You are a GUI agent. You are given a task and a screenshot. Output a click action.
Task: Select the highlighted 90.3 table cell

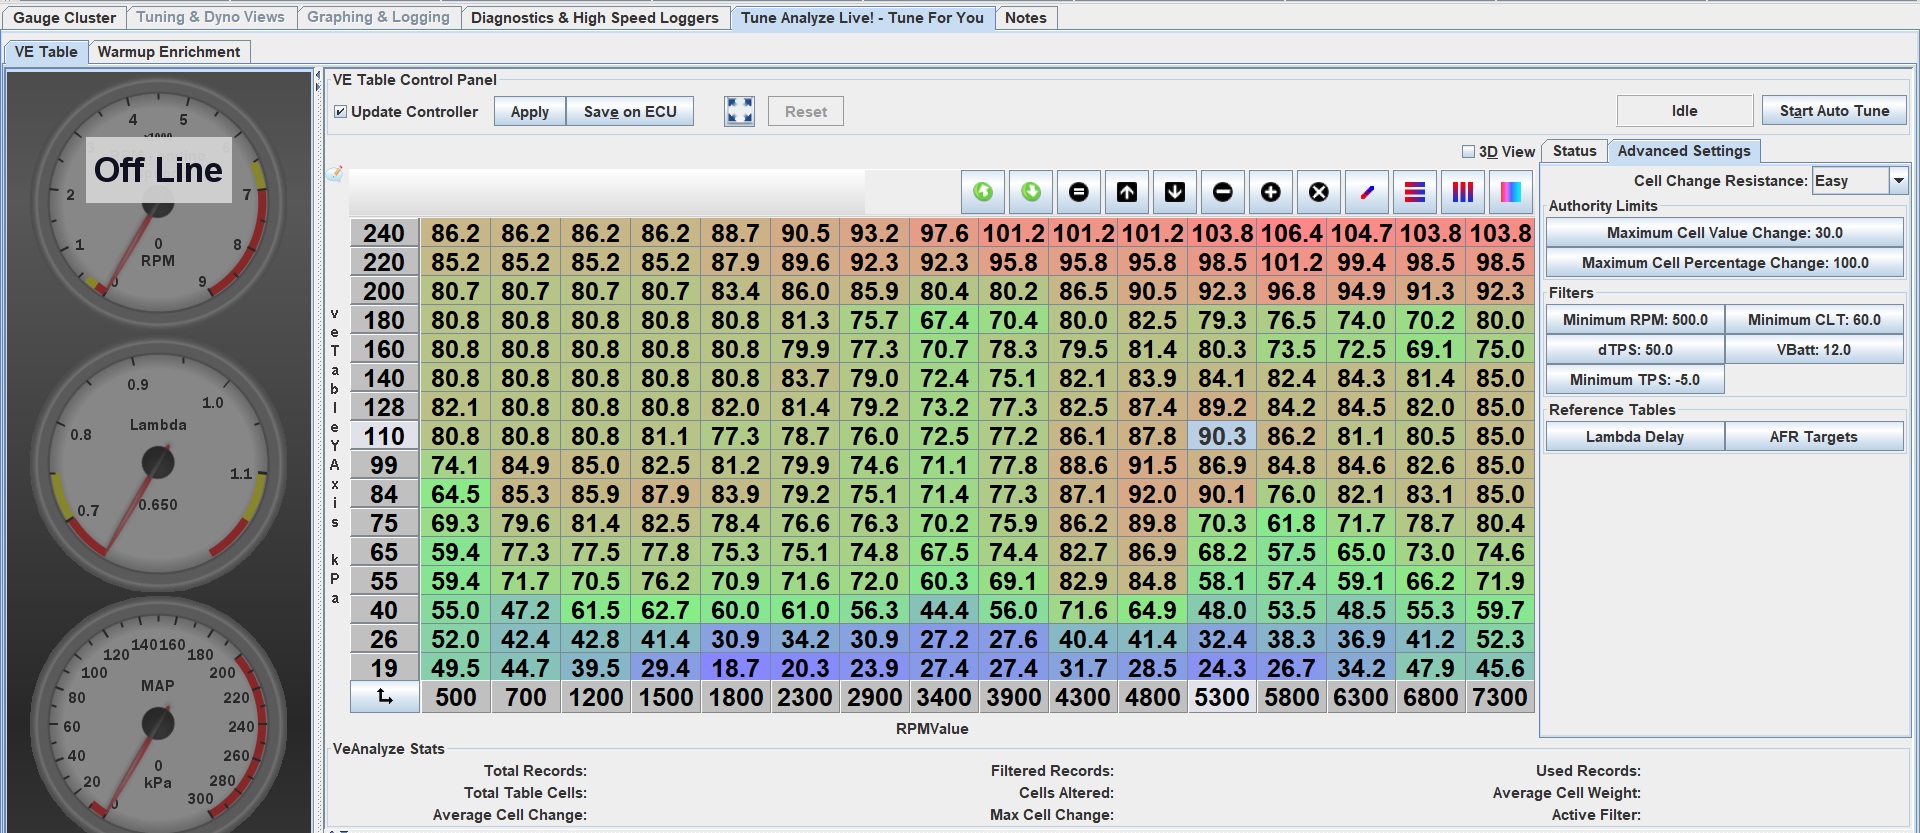point(1221,437)
